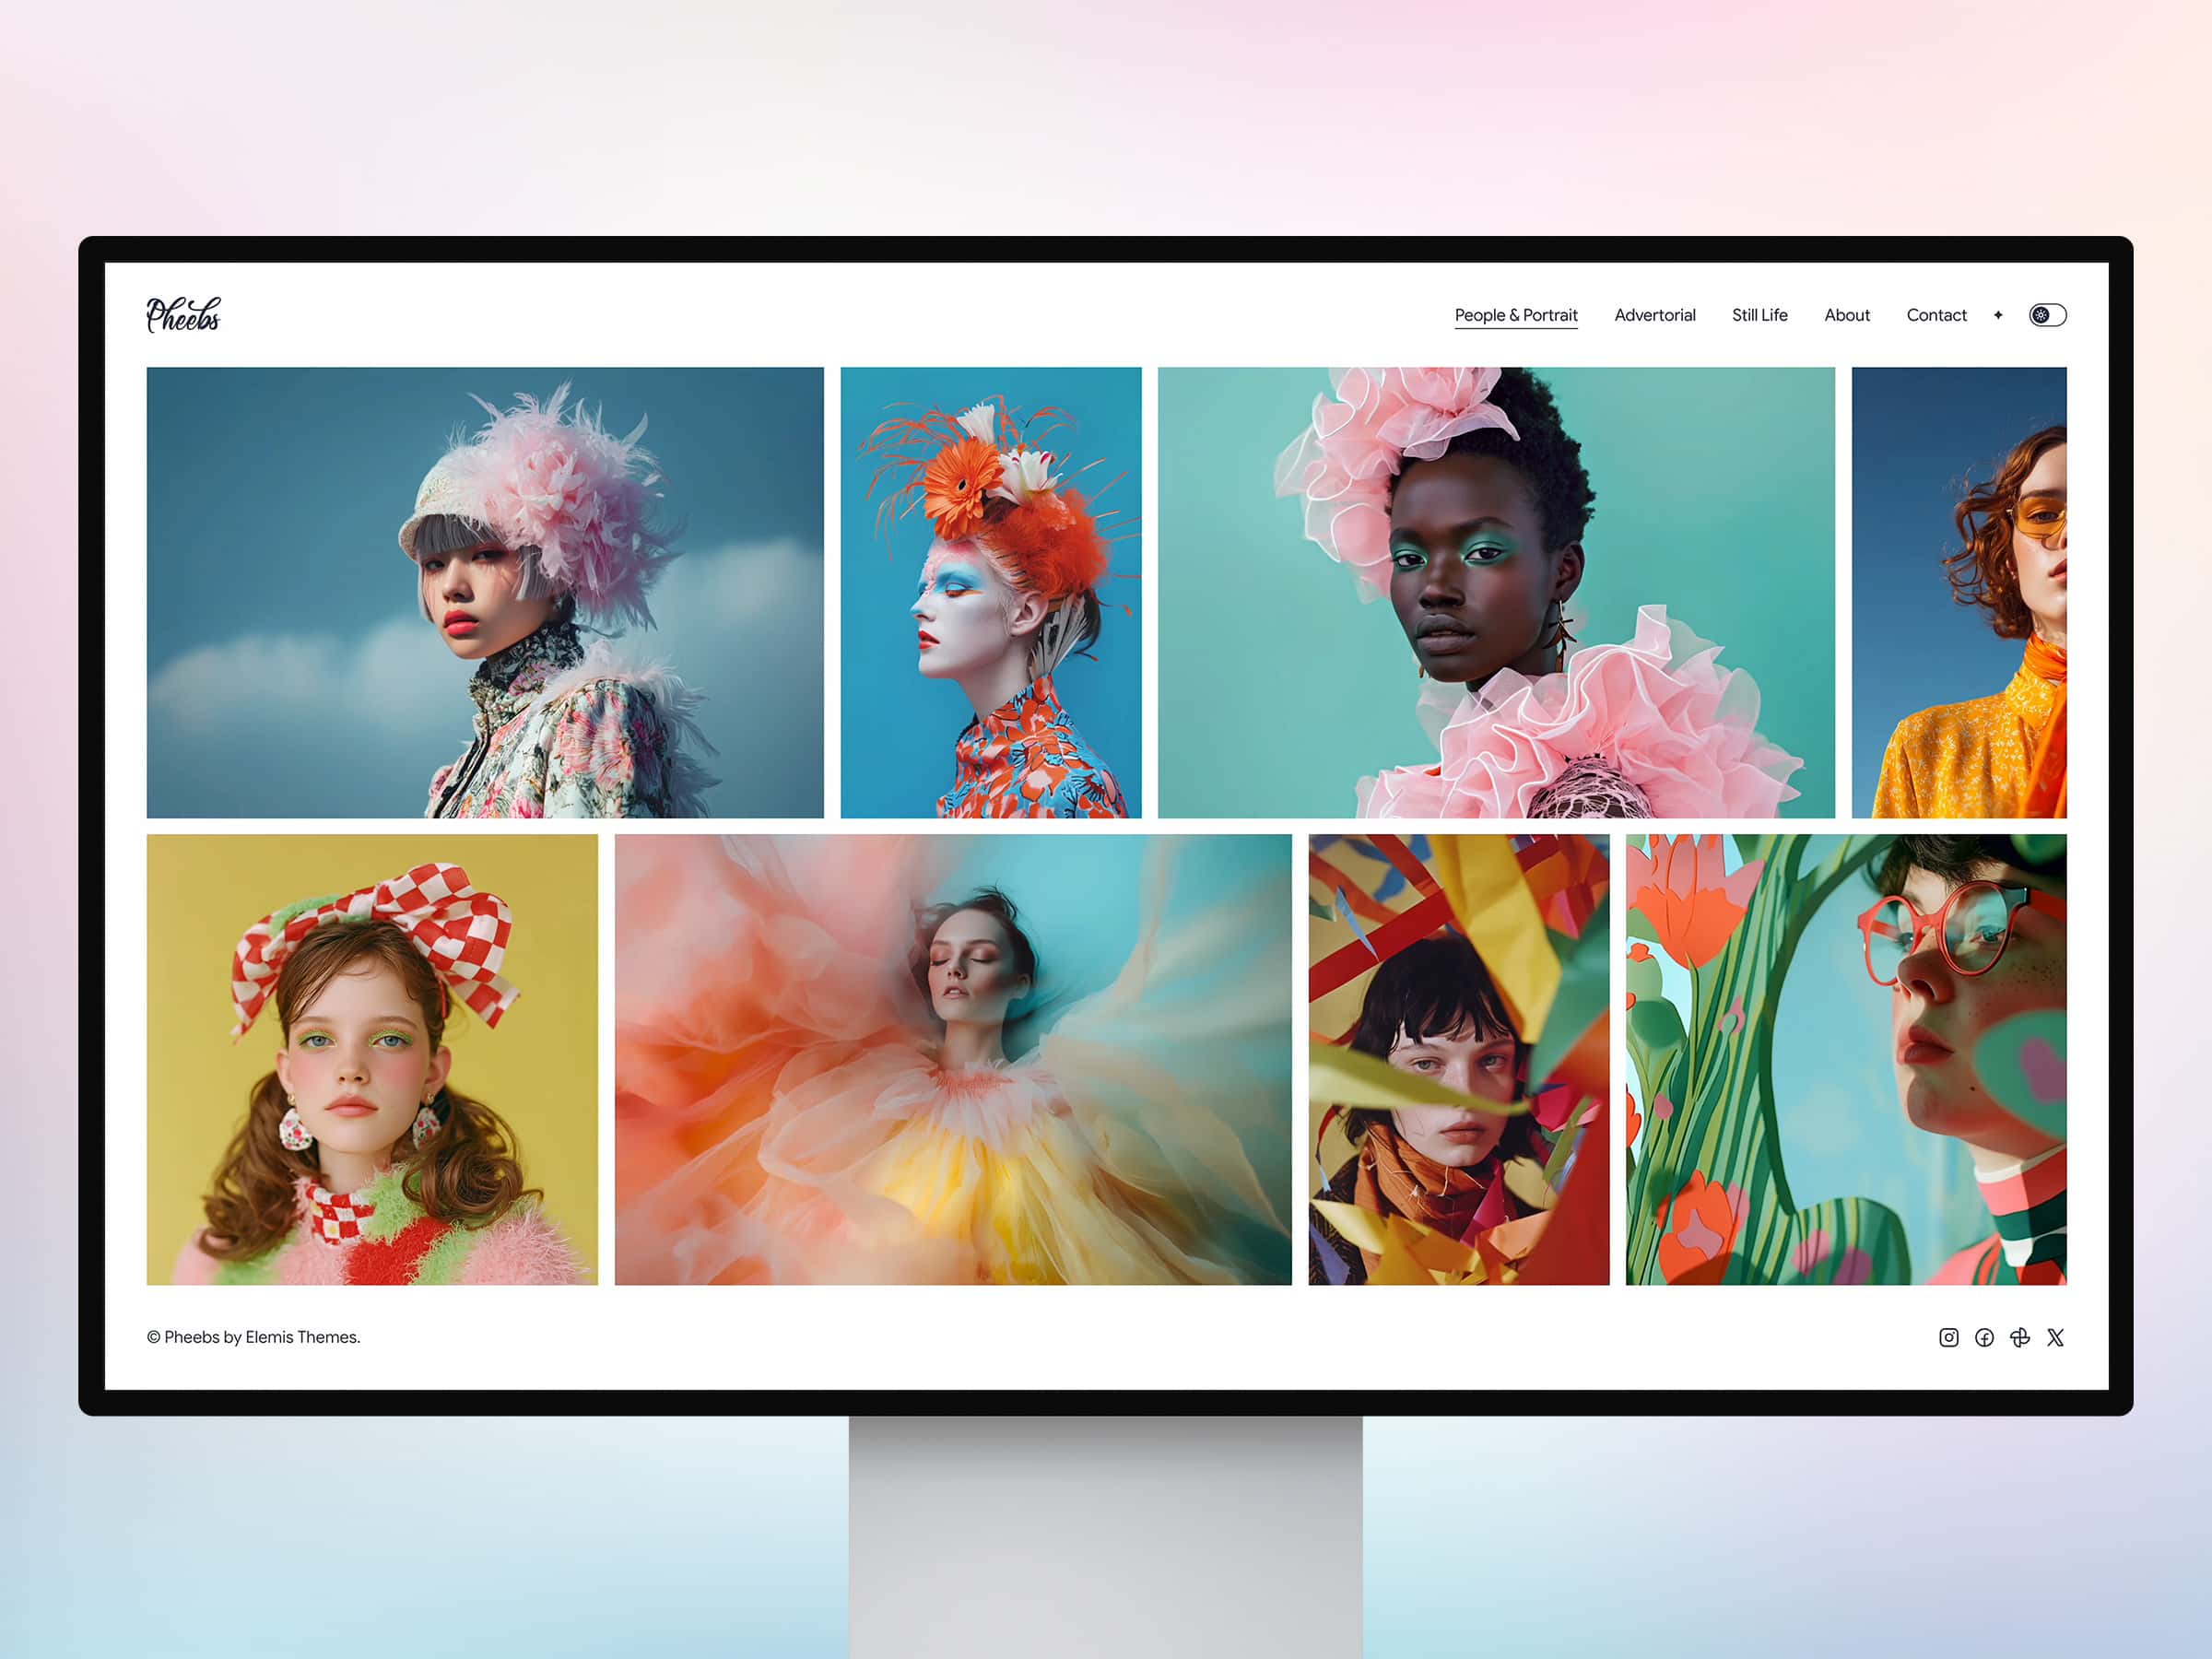Open the About page link
Viewport: 2212px width, 1659px height.
pos(1847,315)
